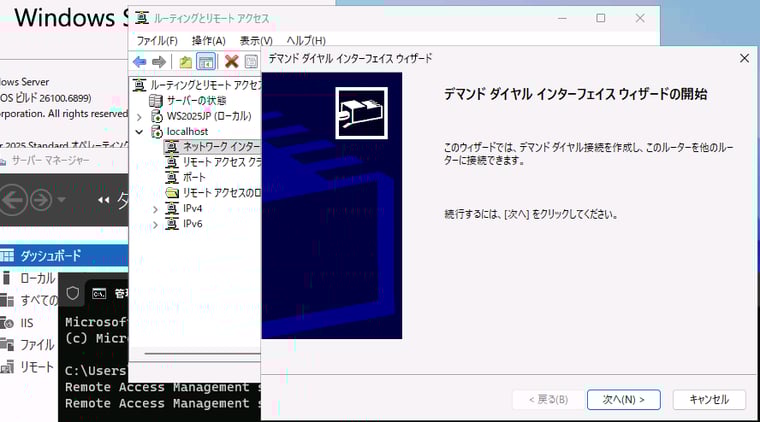Open Server Manager navigation history dropdown
Viewport: 760px width, 422px height.
pos(61,200)
